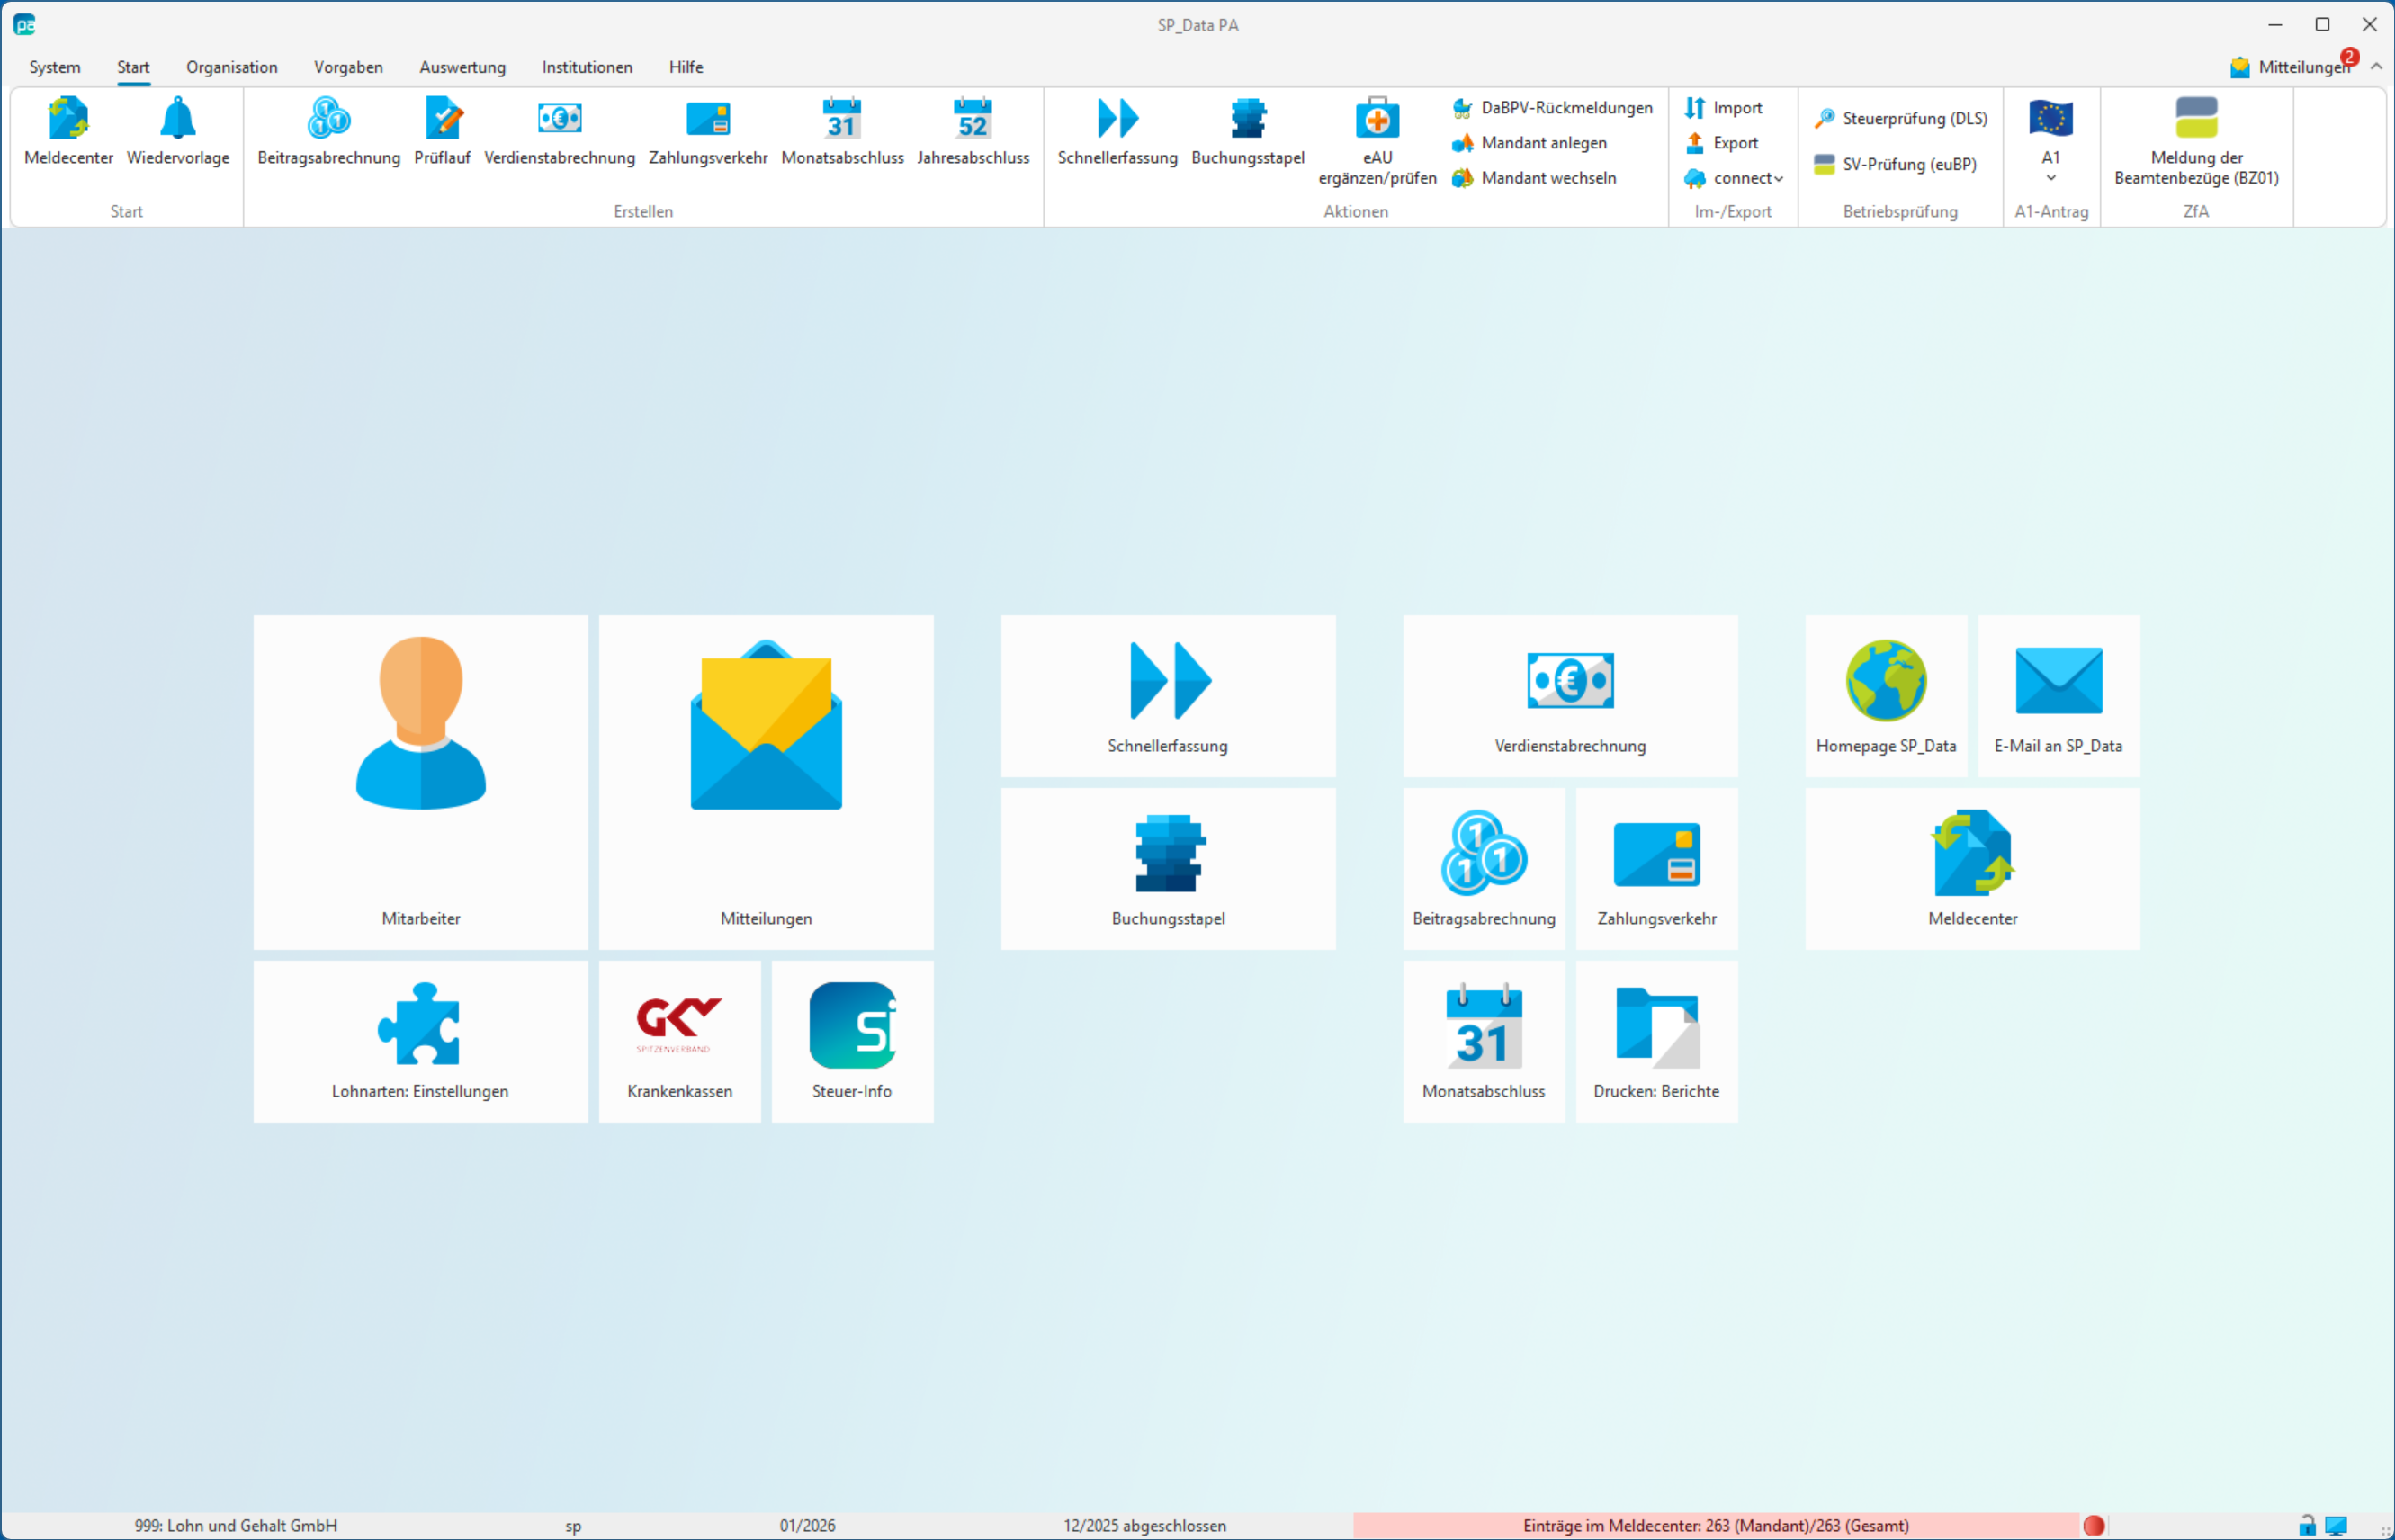Open the Auswertung menu tab
Viewport: 2395px width, 1540px height.
462,67
